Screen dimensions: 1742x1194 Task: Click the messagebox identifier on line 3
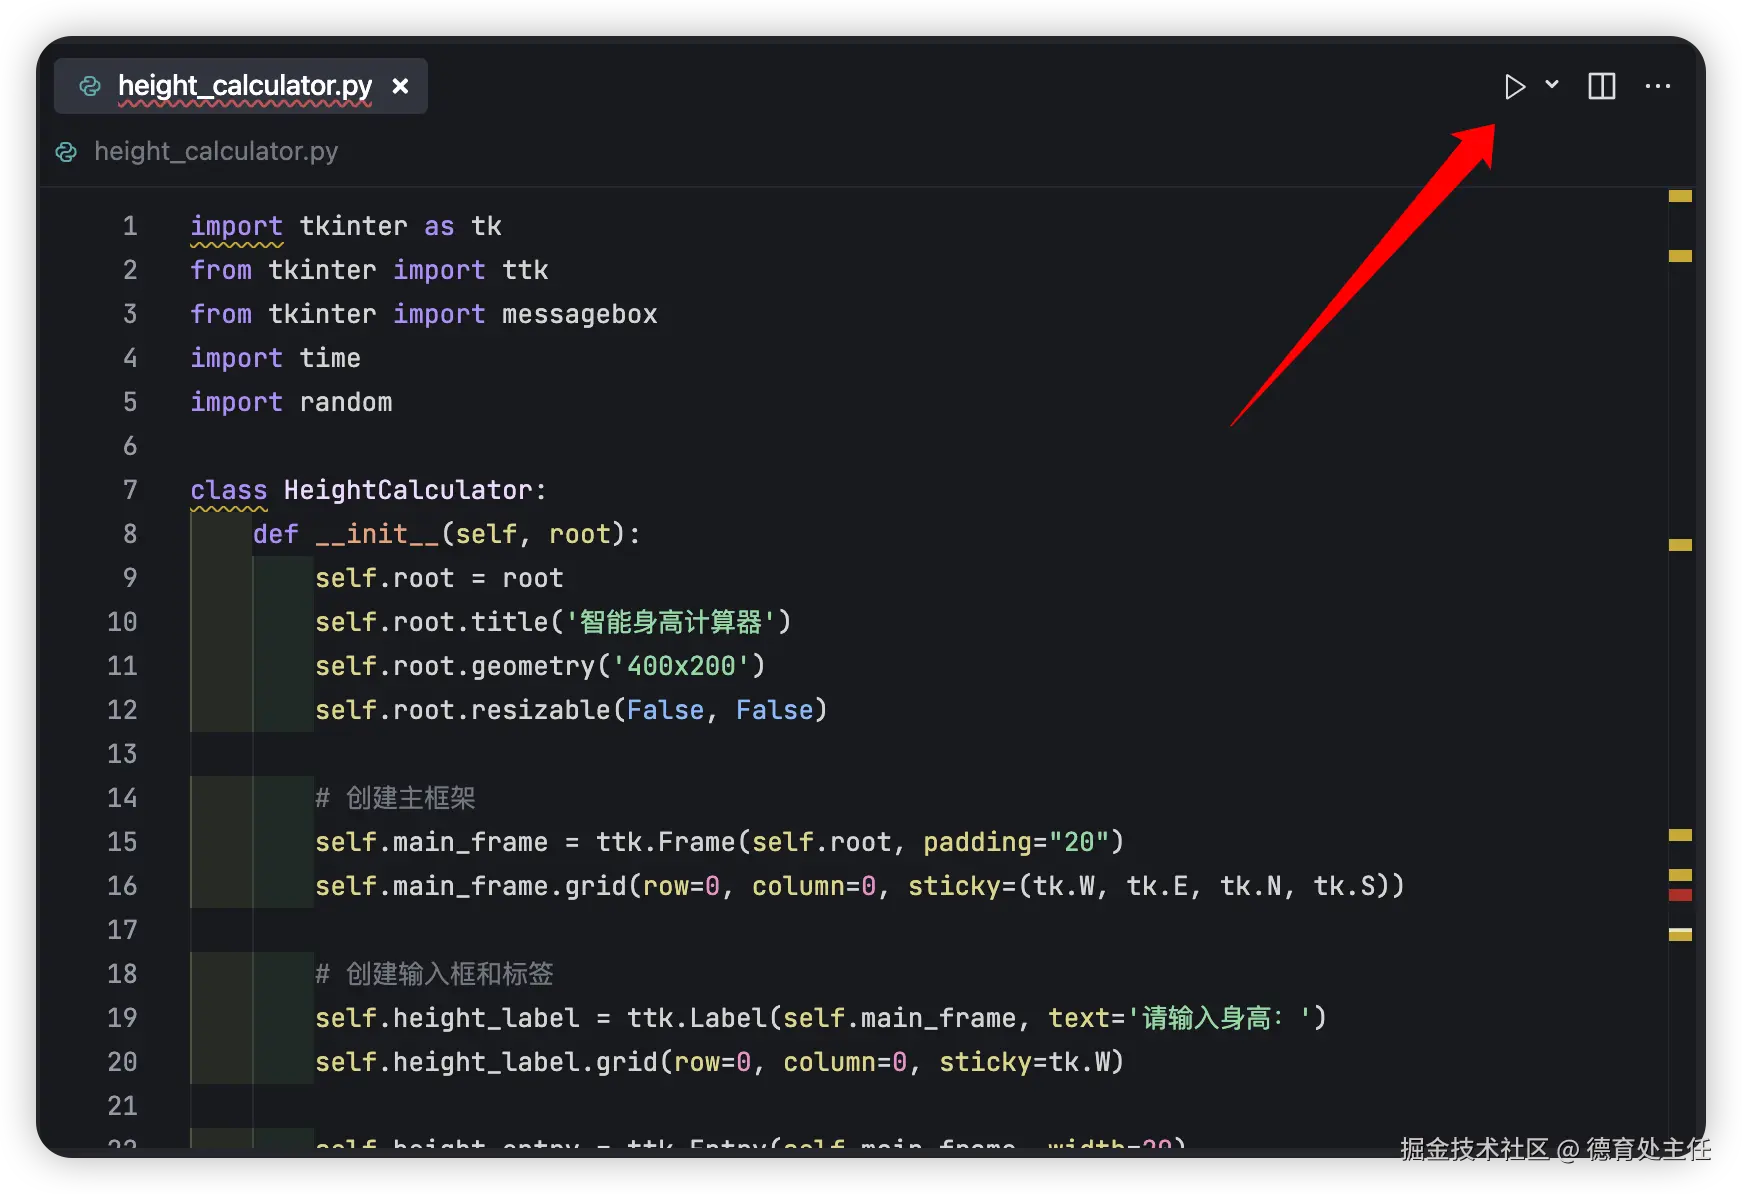(579, 314)
